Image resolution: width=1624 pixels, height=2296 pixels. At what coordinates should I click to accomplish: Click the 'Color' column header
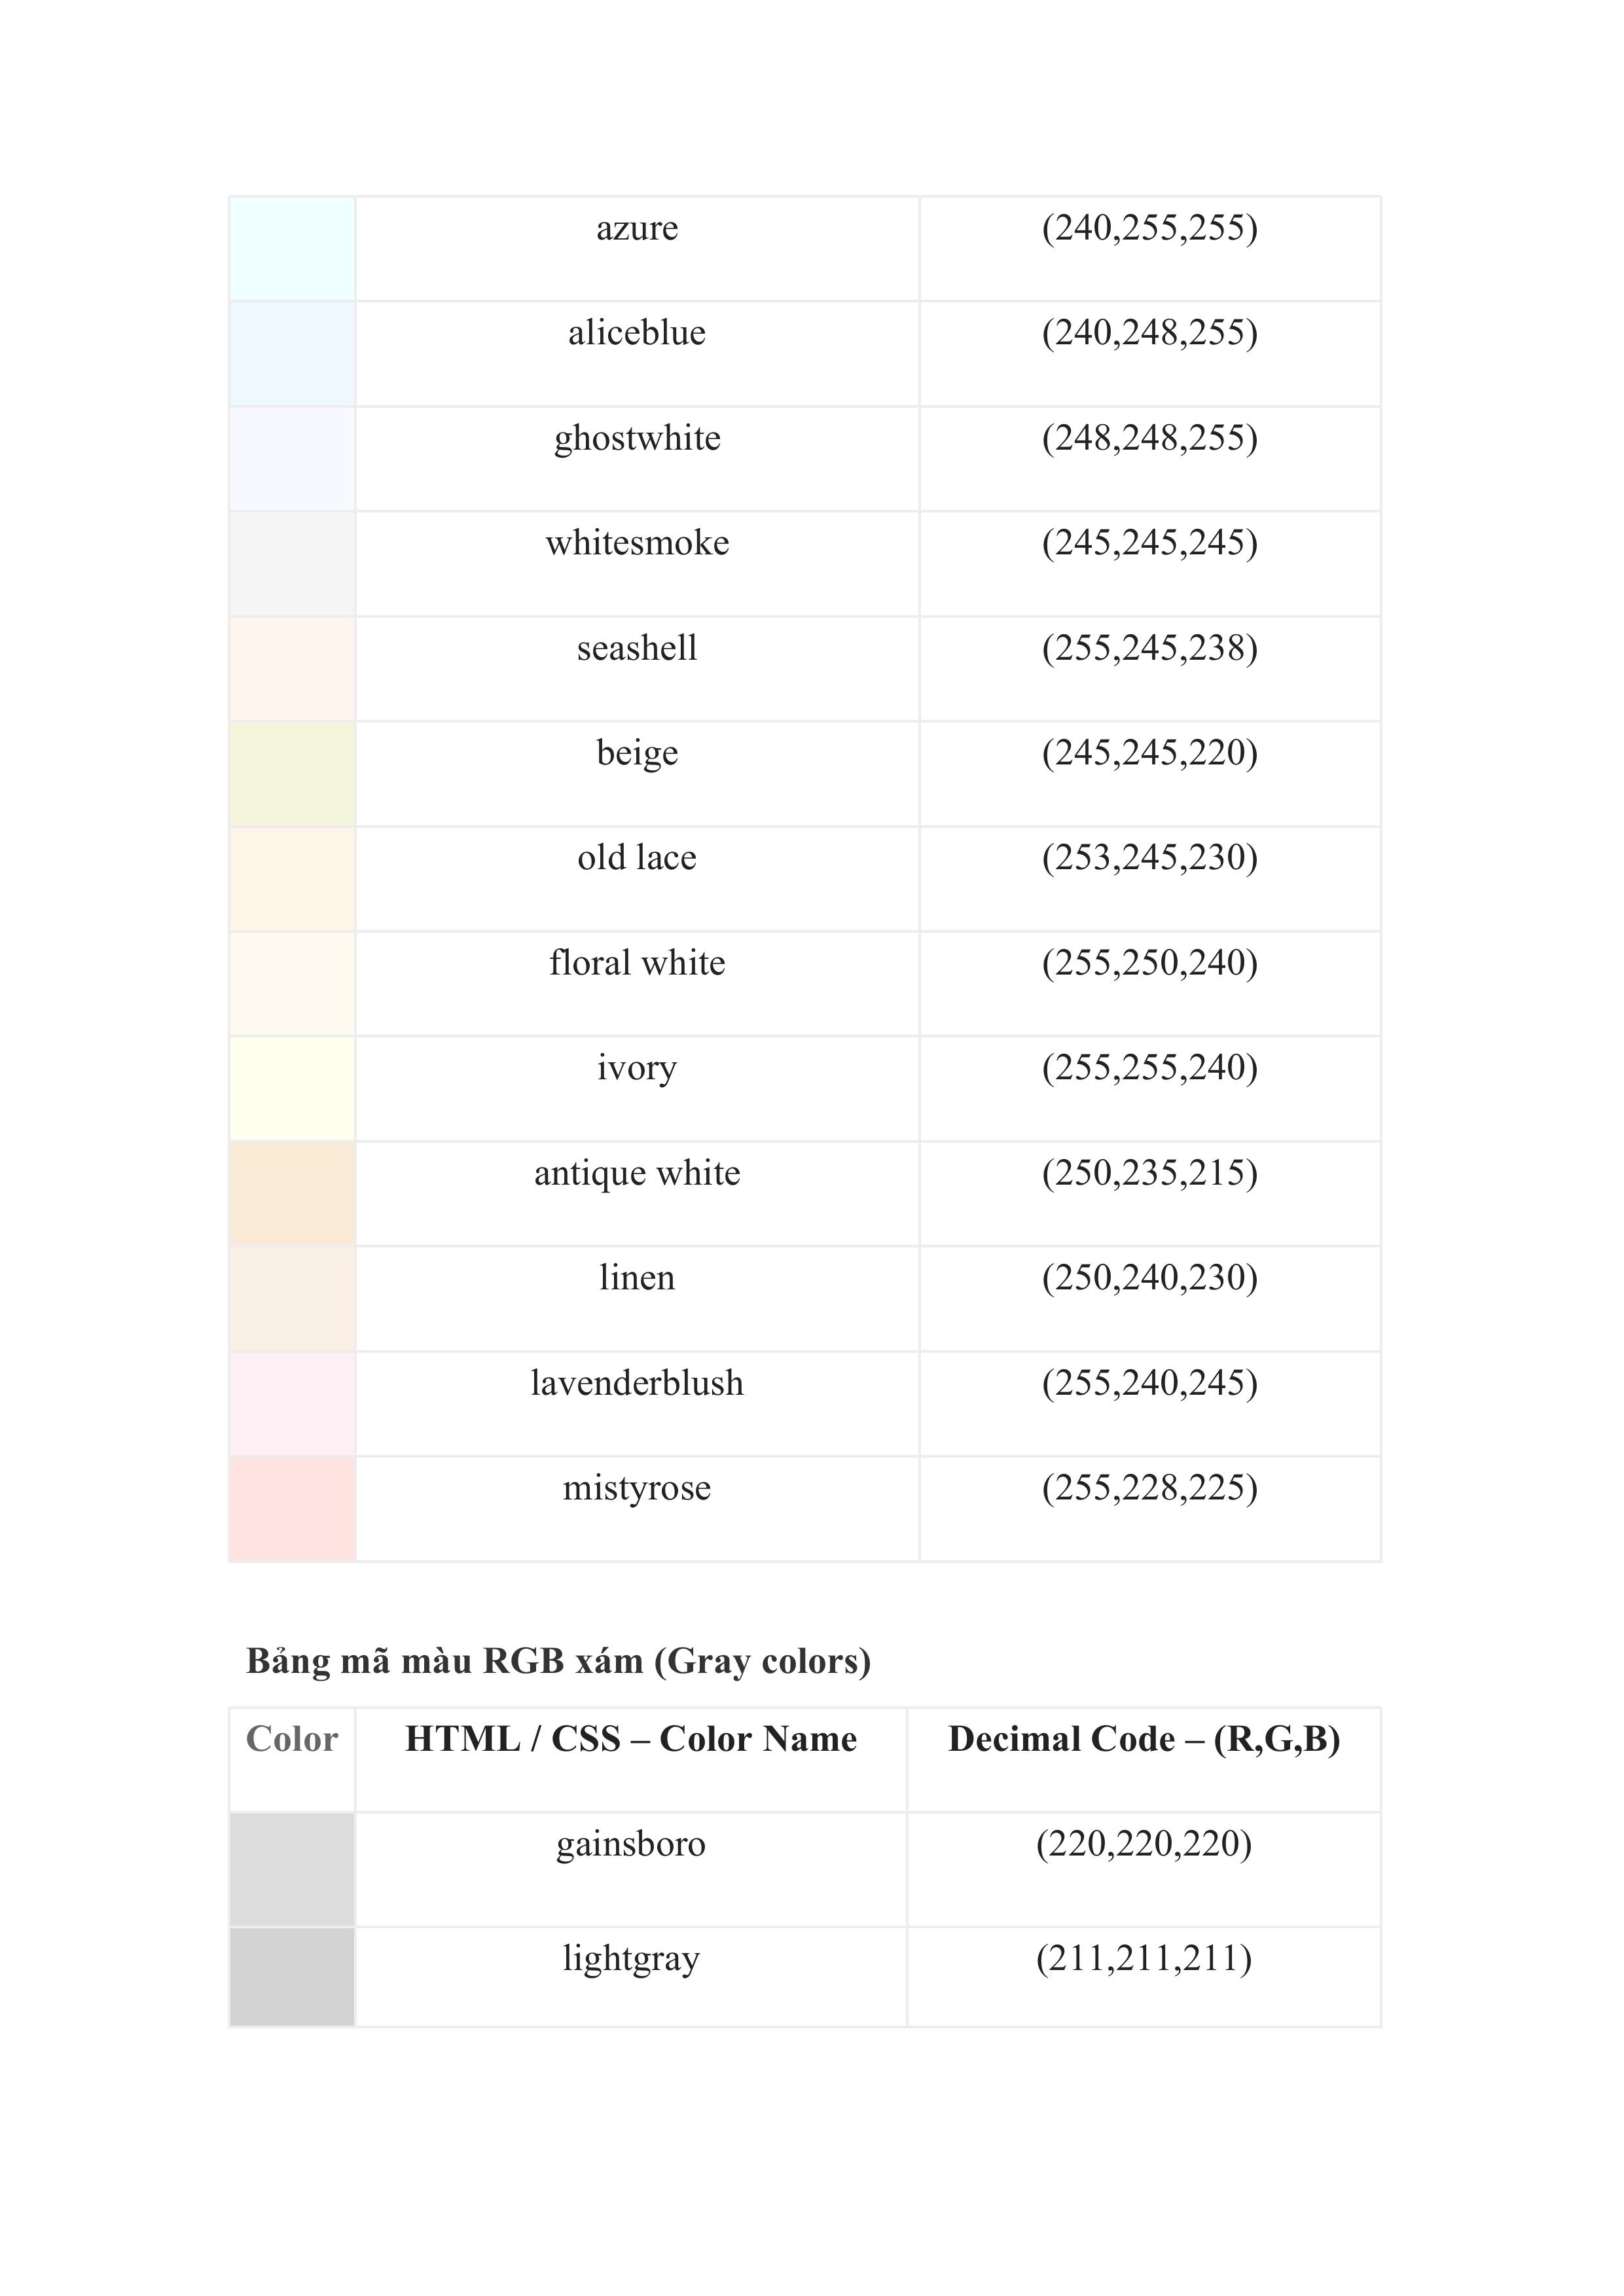coord(292,1739)
